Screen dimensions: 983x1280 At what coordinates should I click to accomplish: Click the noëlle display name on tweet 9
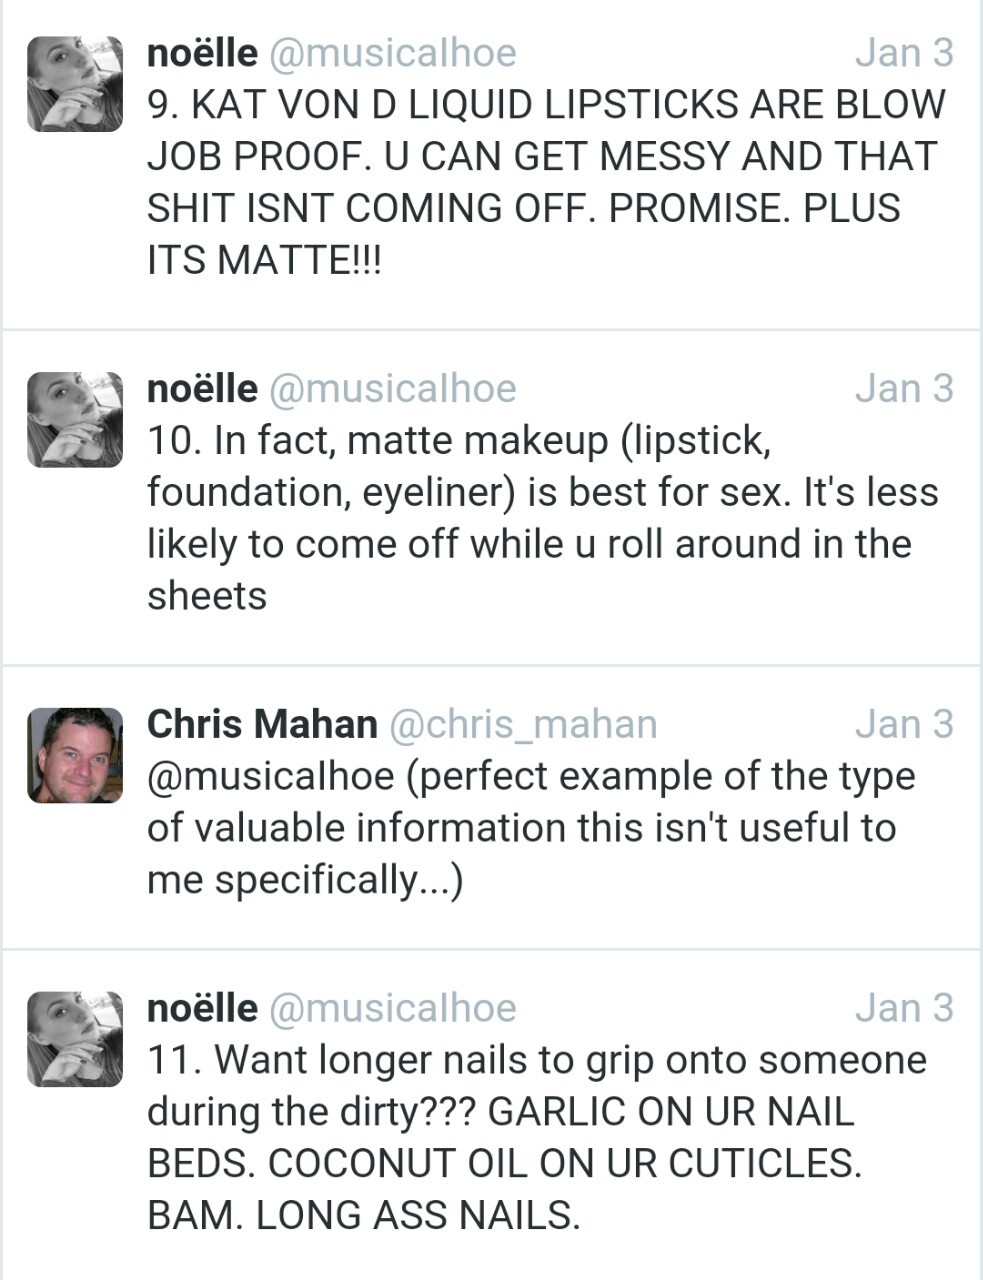tap(201, 53)
